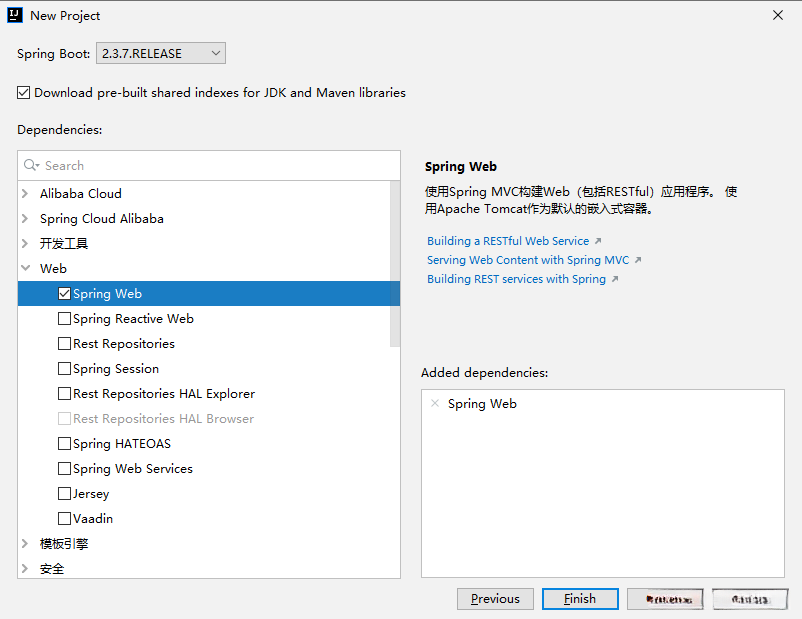Select the Vaadin dependency row
The image size is (802, 619).
click(x=93, y=519)
